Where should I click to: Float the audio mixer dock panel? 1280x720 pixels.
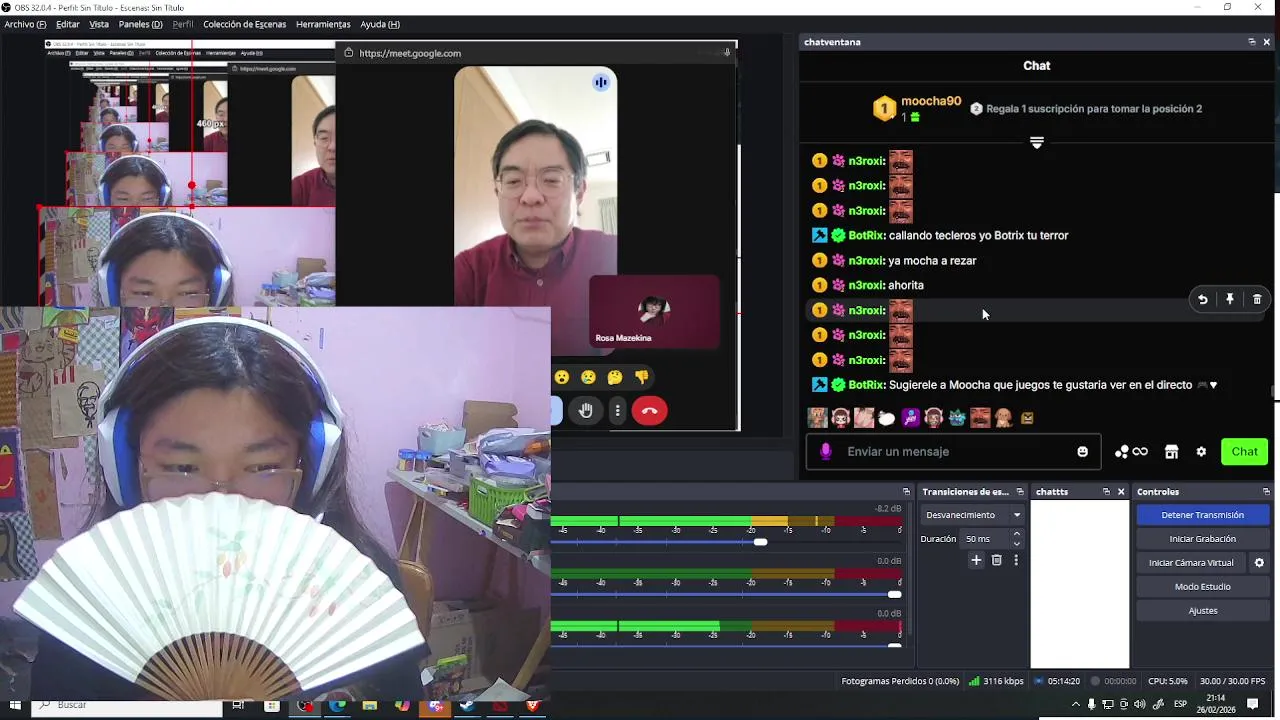coord(906,492)
